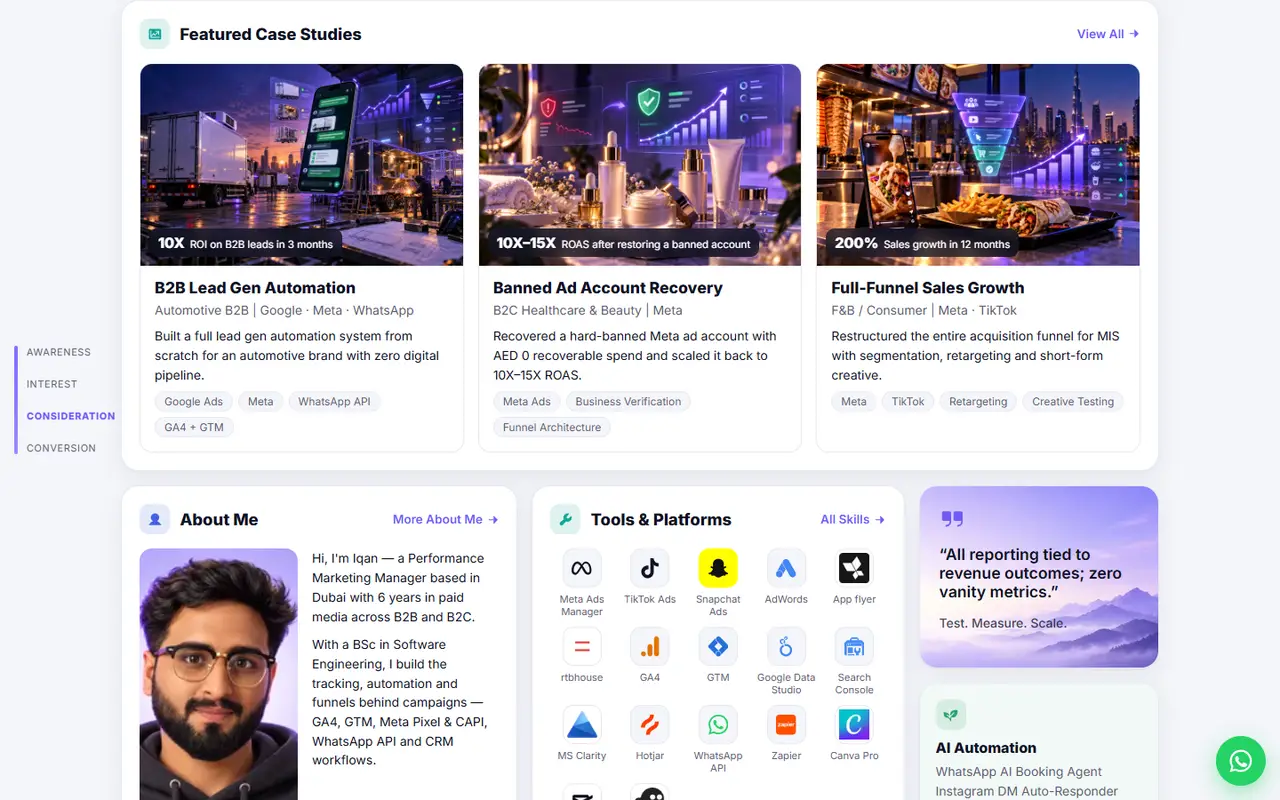Click the MS Clarity icon
The width and height of the screenshot is (1280, 800).
582,725
